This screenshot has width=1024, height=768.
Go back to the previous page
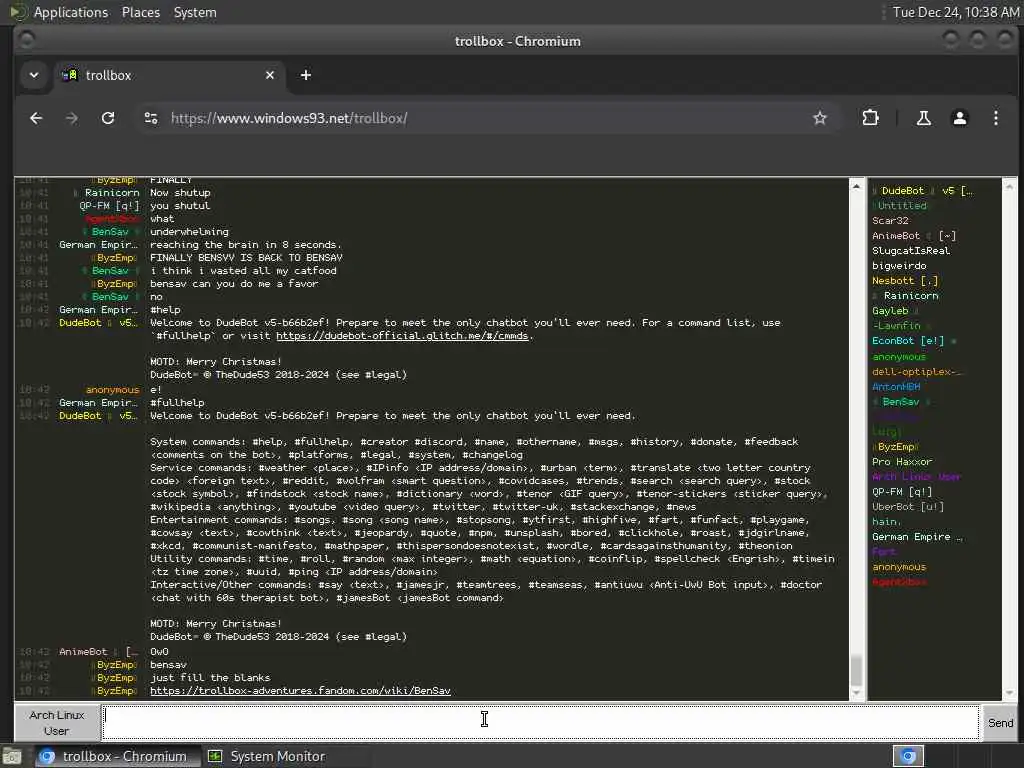[x=36, y=118]
